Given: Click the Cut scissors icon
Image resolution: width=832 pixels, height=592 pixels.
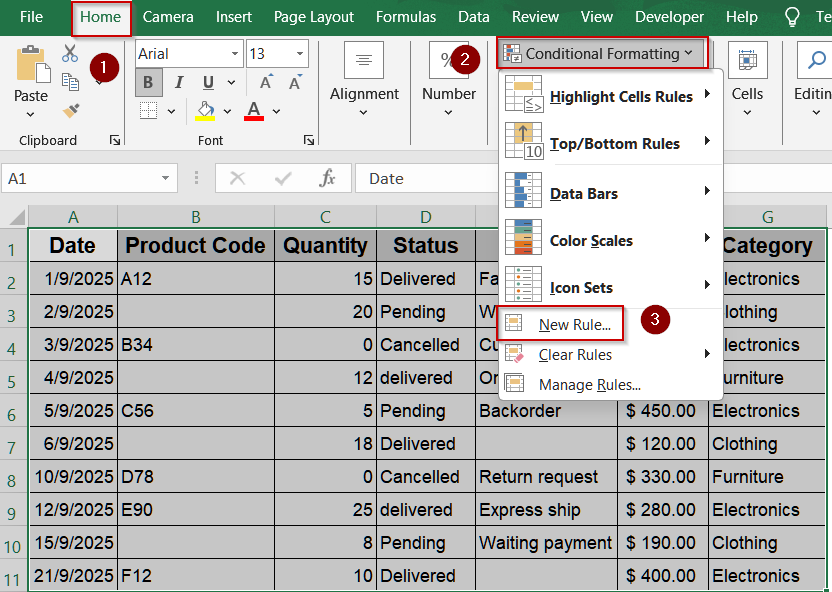Looking at the screenshot, I should click(70, 54).
